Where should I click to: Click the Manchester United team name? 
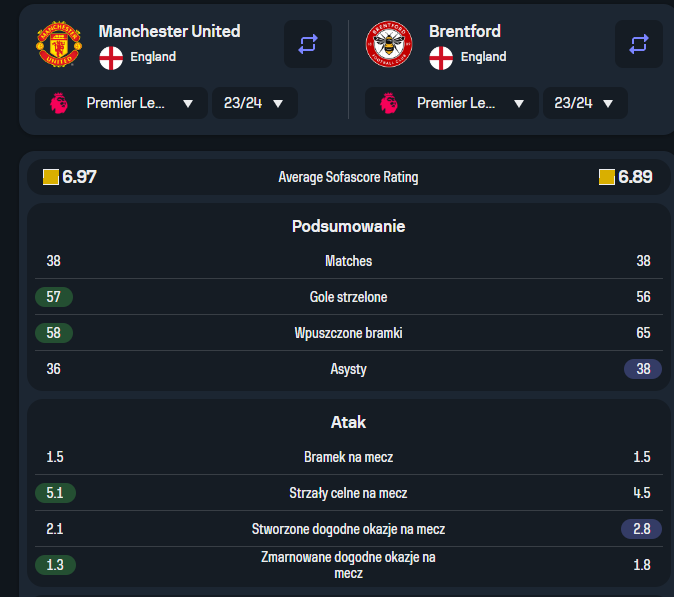(169, 31)
